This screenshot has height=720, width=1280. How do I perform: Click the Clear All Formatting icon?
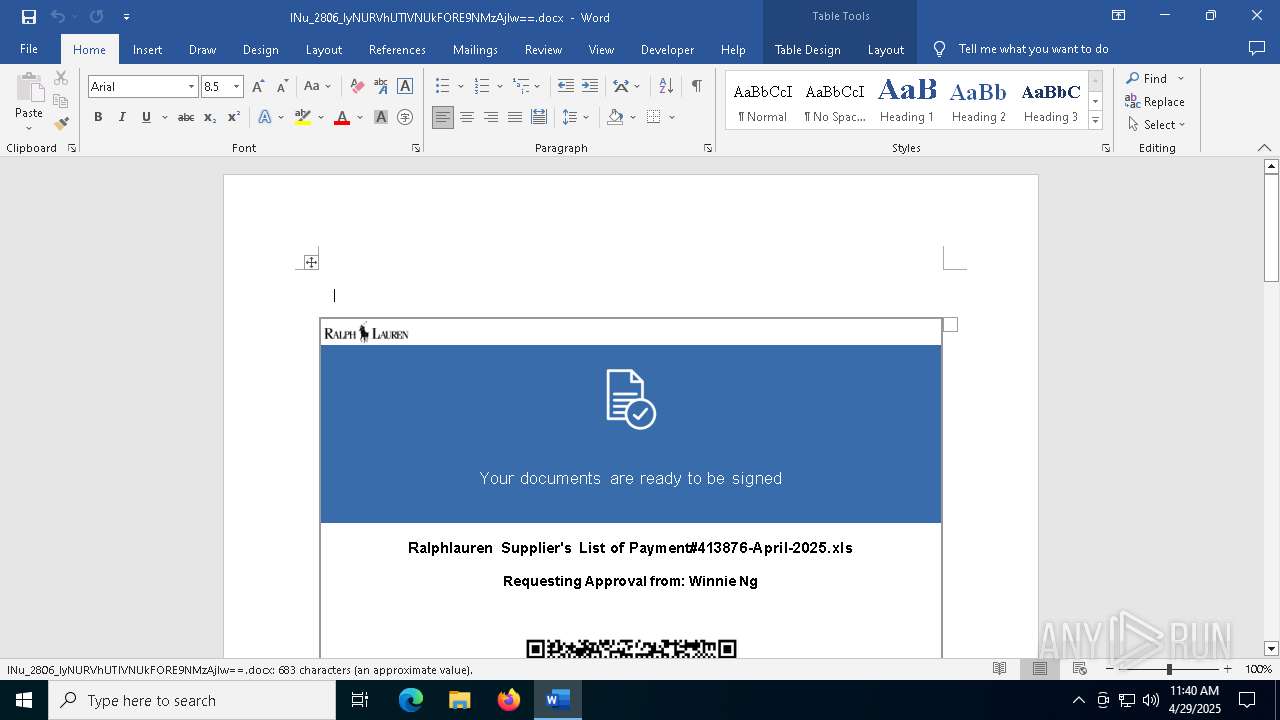[356, 87]
